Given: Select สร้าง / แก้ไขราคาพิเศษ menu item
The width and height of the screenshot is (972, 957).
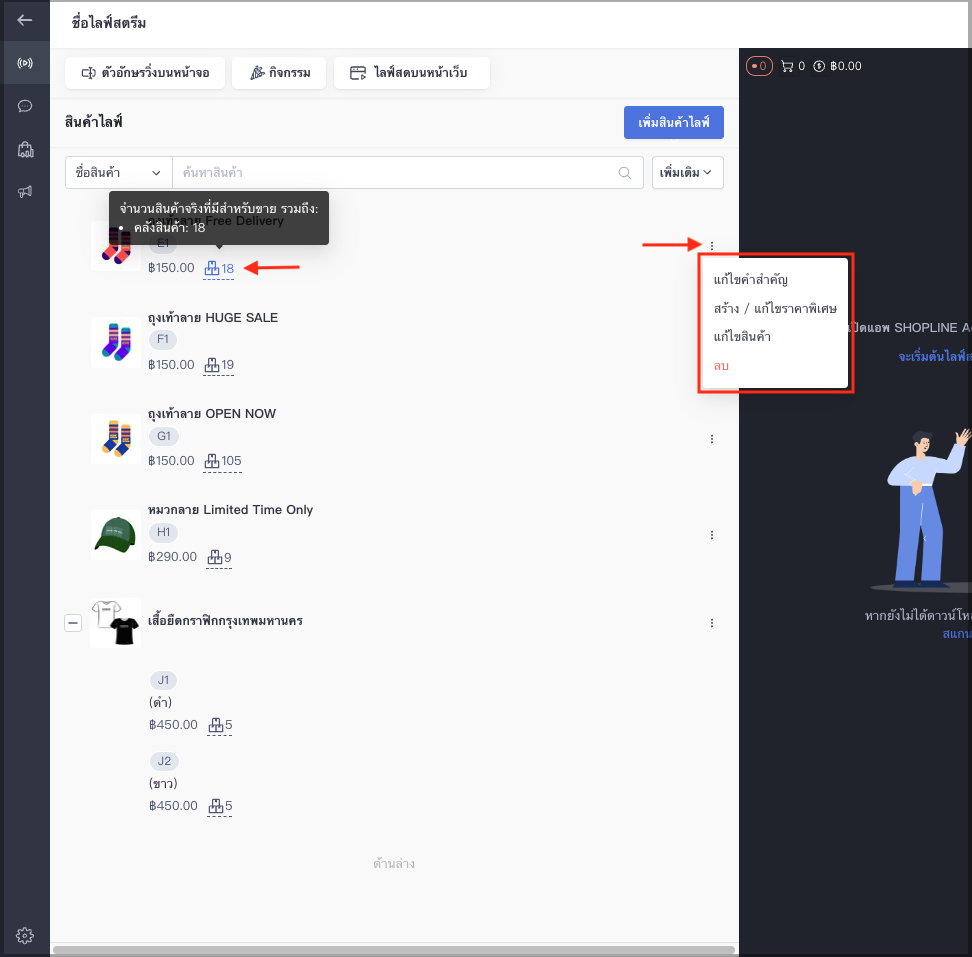Looking at the screenshot, I should (x=775, y=309).
